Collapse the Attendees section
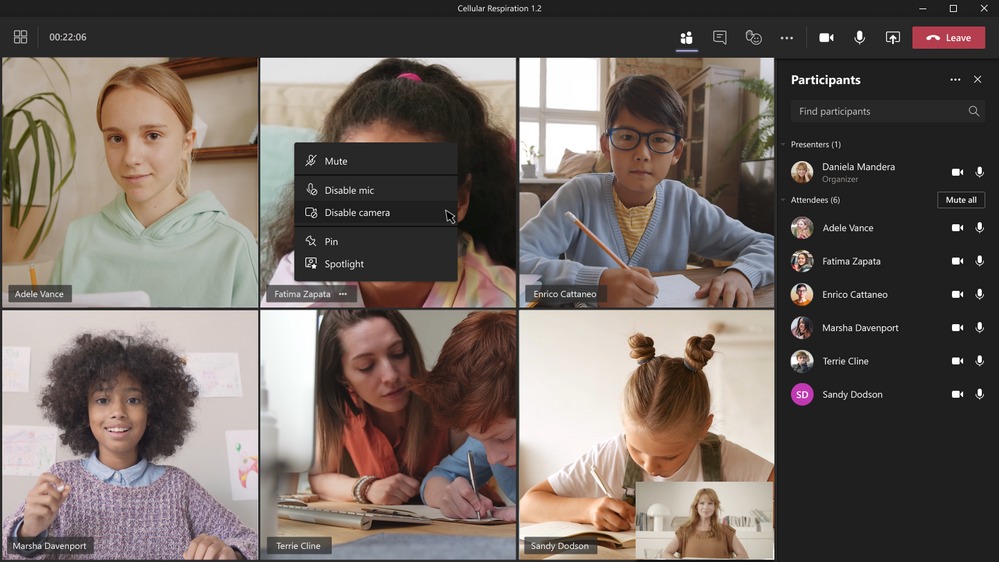This screenshot has height=562, width=999. pyautogui.click(x=784, y=200)
